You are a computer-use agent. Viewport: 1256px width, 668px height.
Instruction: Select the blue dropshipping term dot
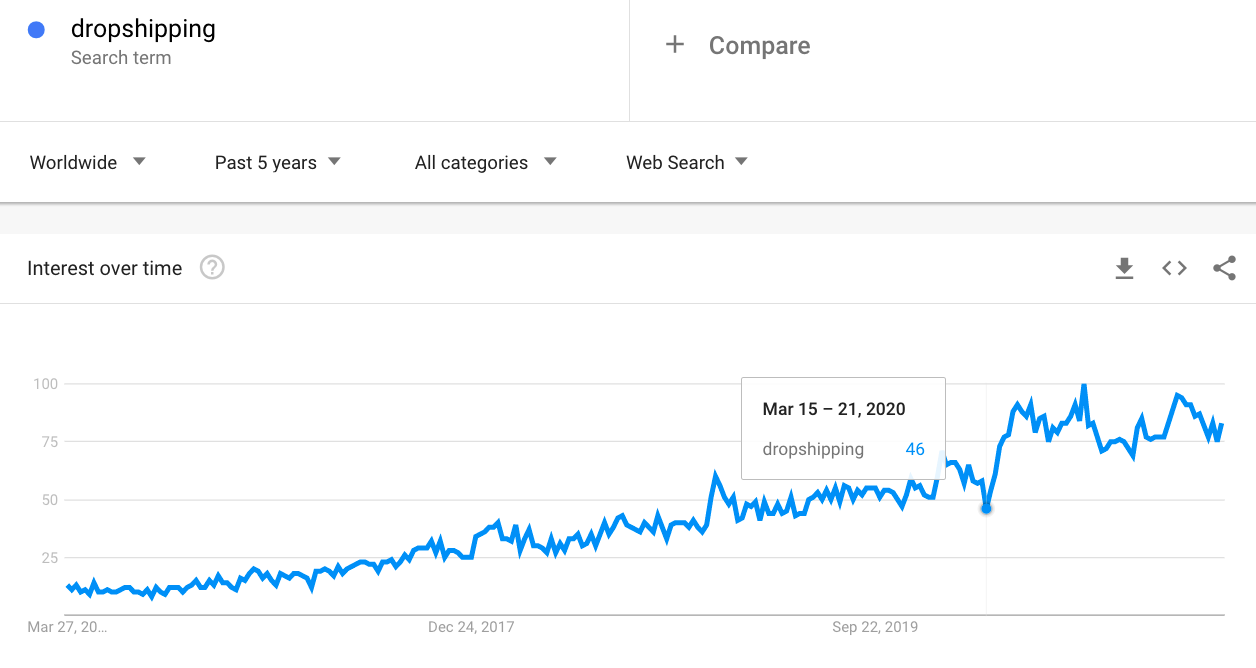coord(37,30)
